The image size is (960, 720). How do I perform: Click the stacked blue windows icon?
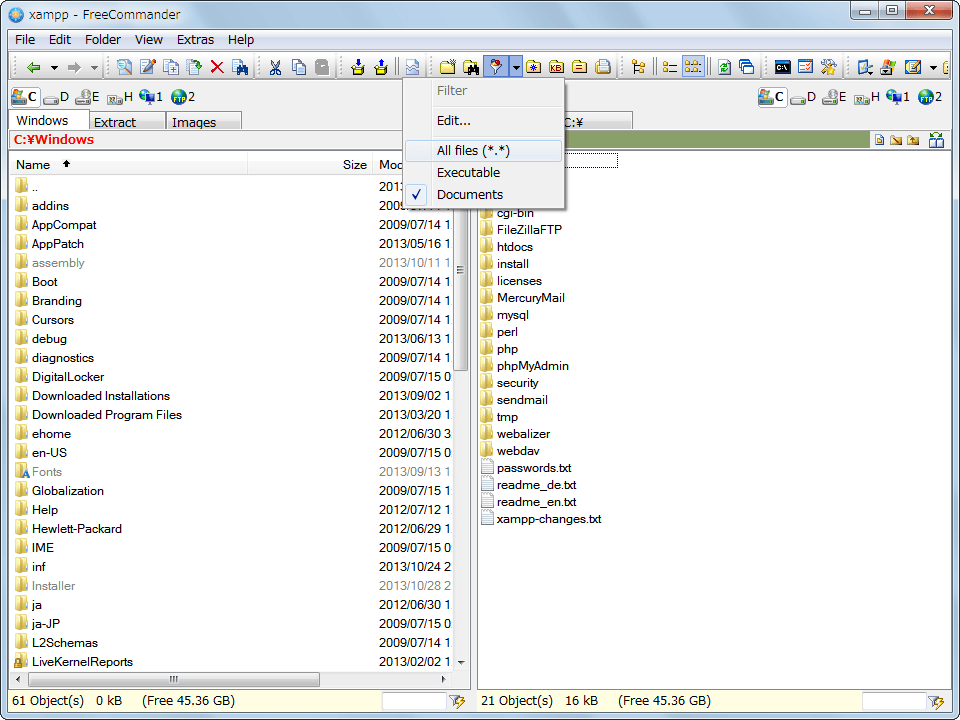pyautogui.click(x=747, y=67)
